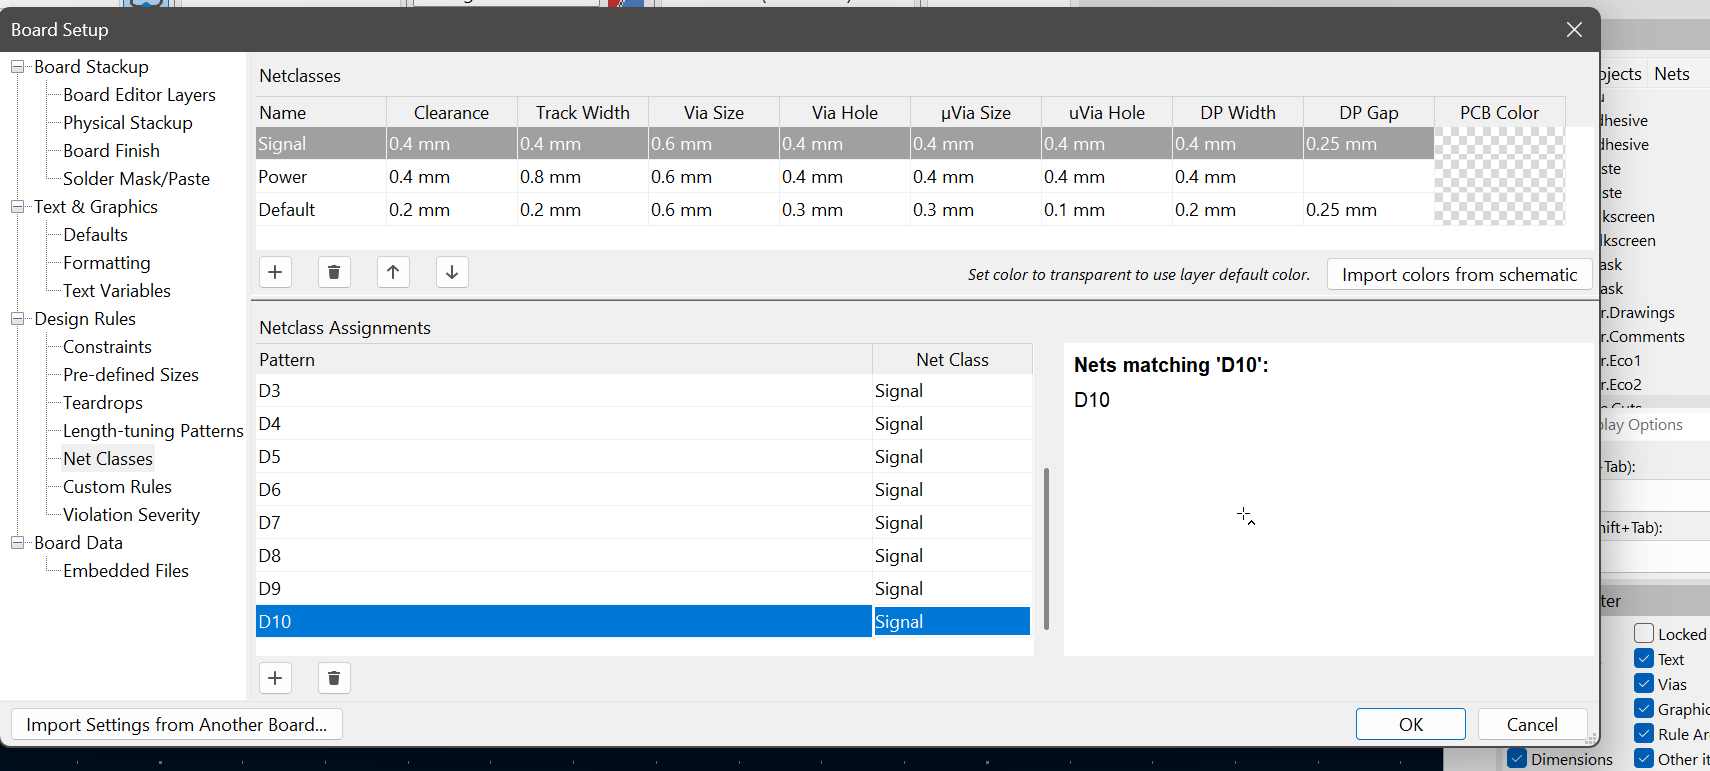Screen dimensions: 1710x771
Task: Open the Teardrops settings page
Action: (x=103, y=403)
